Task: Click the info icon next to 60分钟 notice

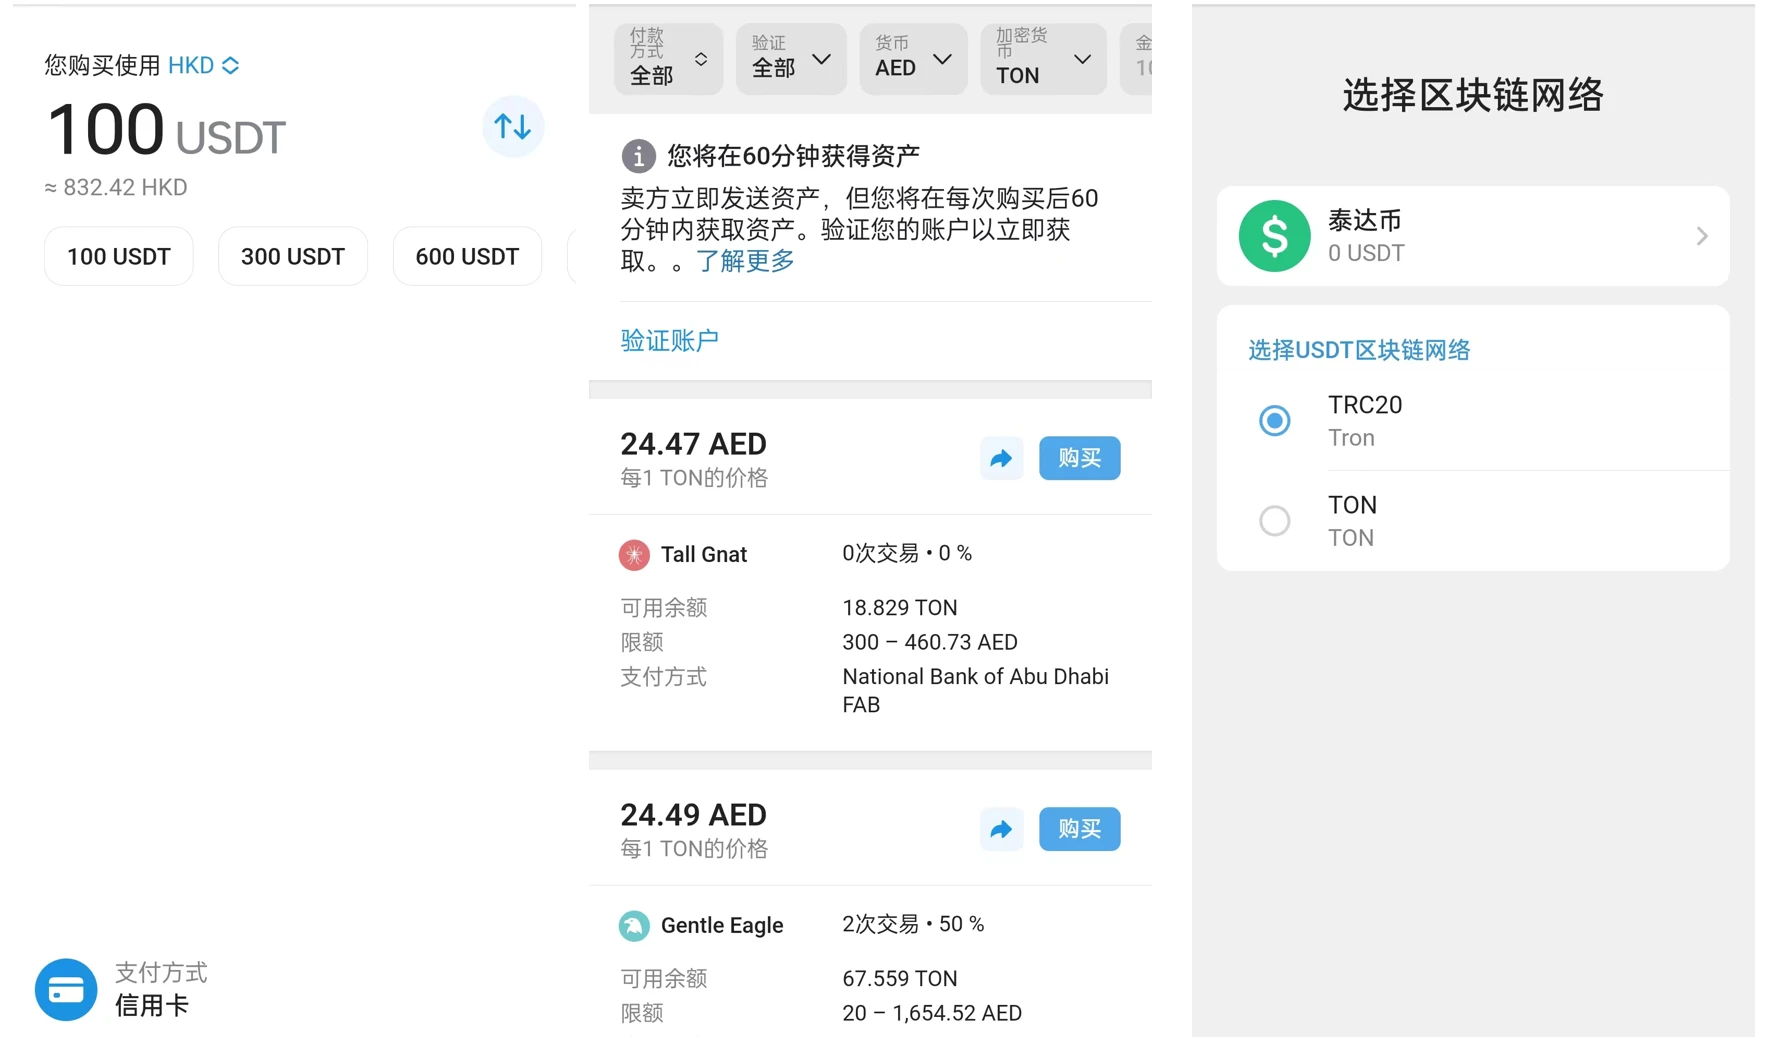Action: pos(637,155)
